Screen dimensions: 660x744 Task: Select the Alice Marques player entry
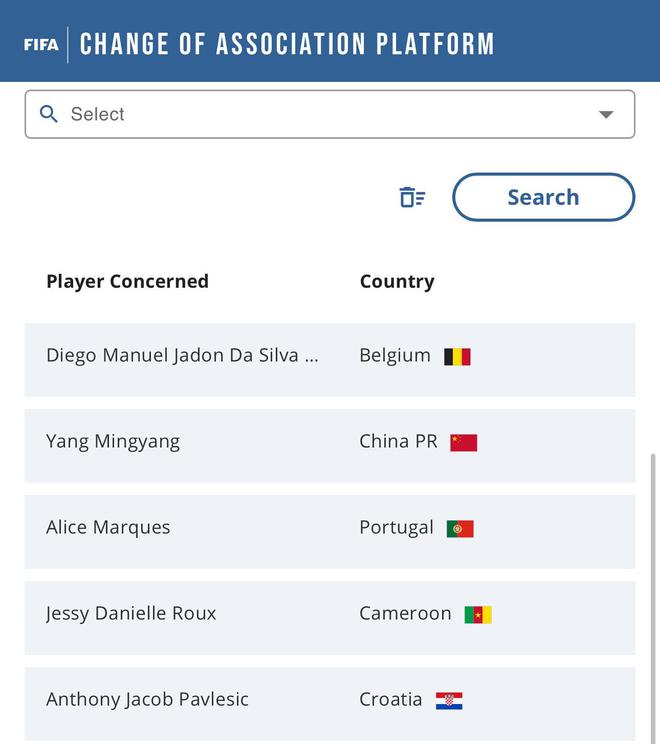(x=108, y=528)
